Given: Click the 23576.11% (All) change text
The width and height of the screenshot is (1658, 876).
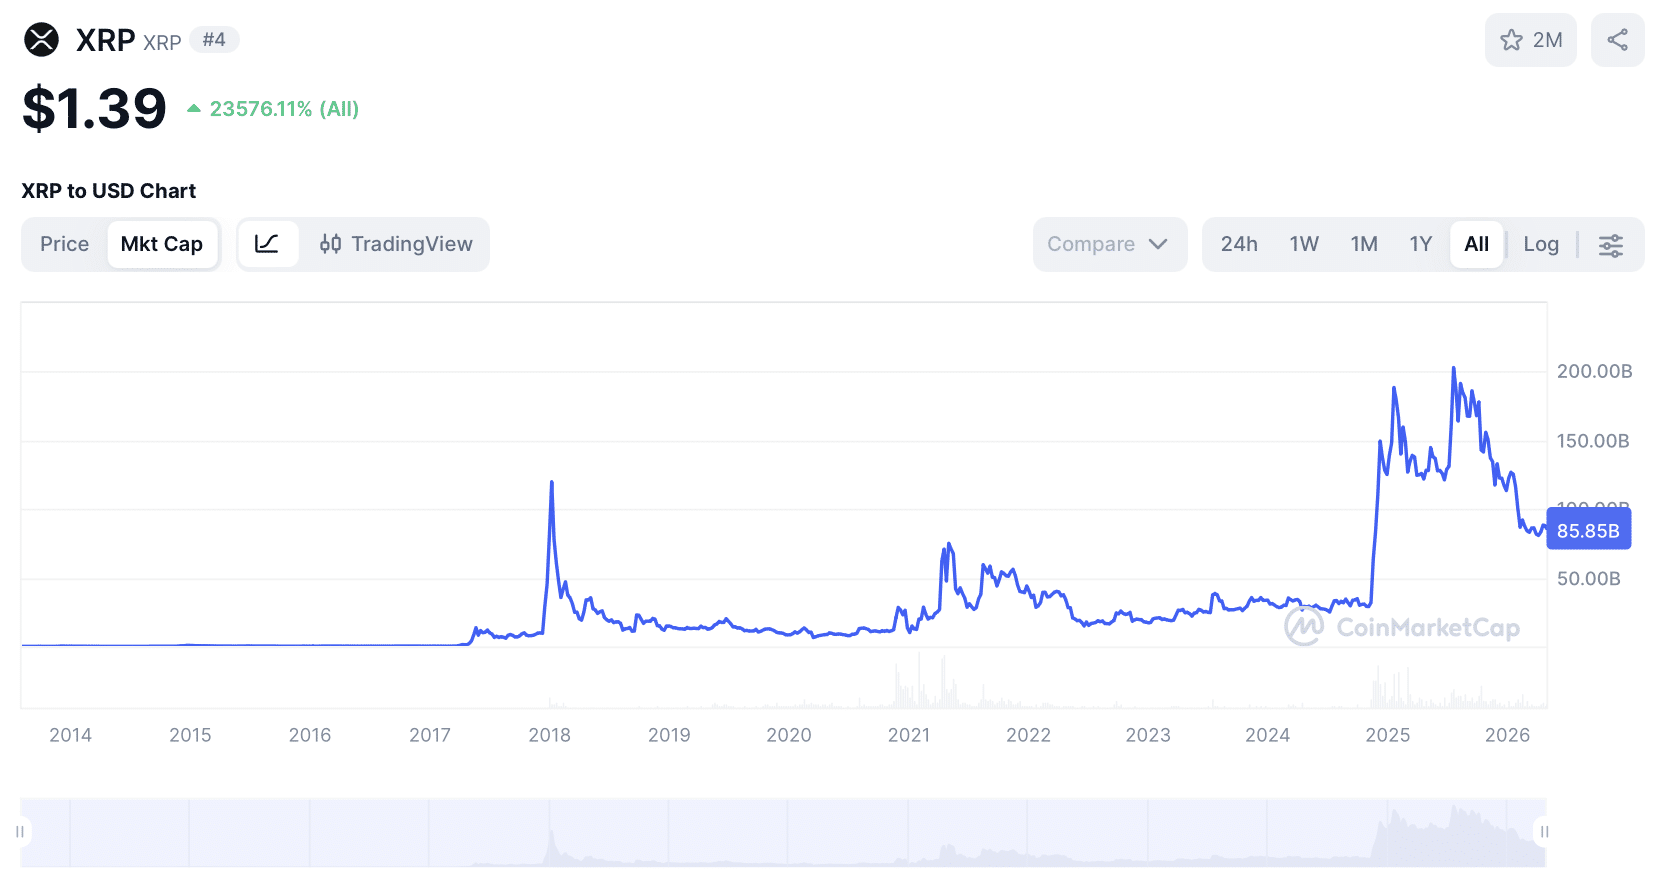Looking at the screenshot, I should [284, 109].
